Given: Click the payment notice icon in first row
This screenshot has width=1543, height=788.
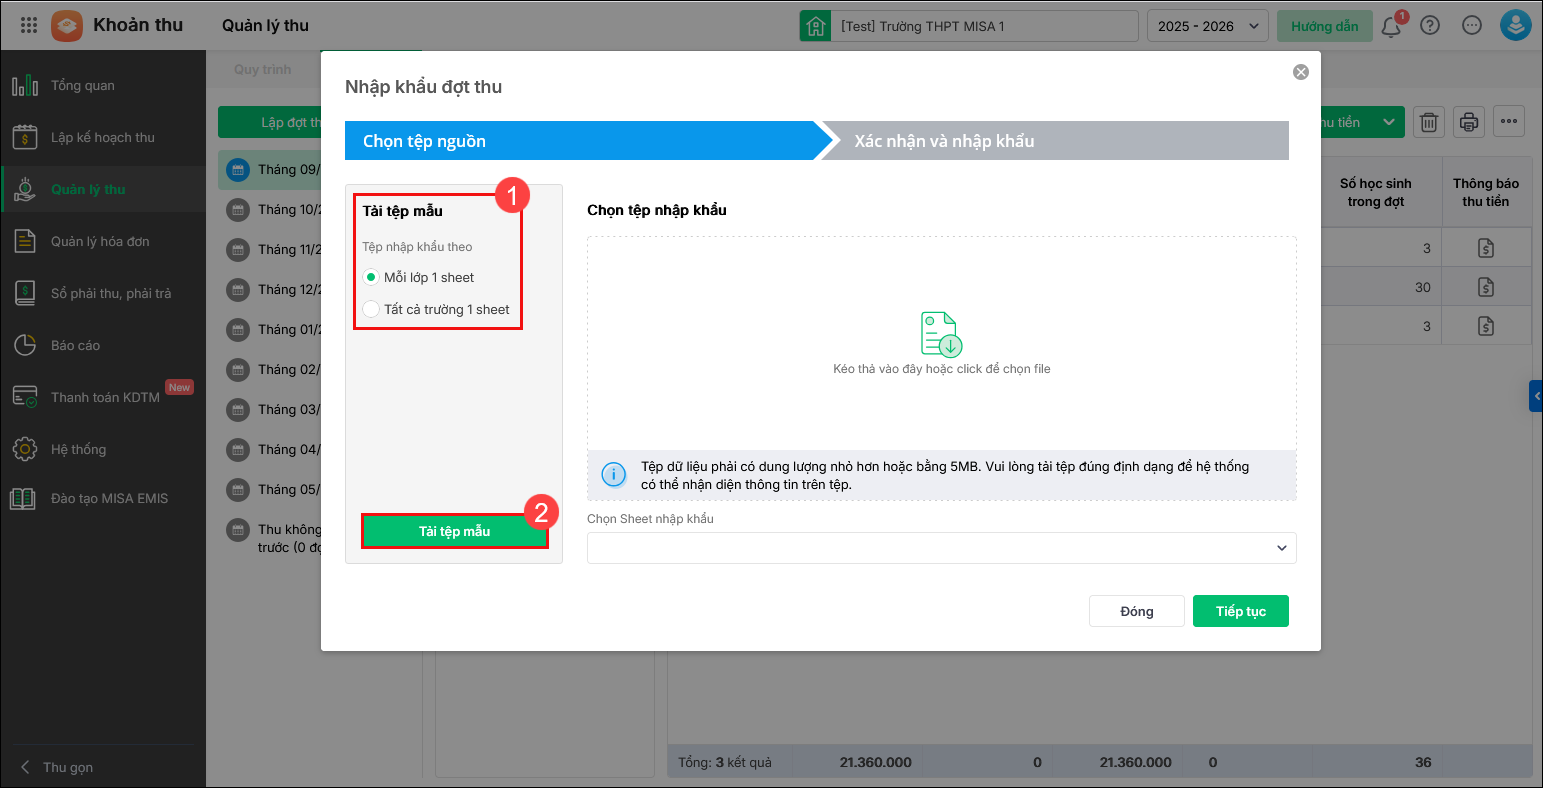Looking at the screenshot, I should pos(1486,248).
